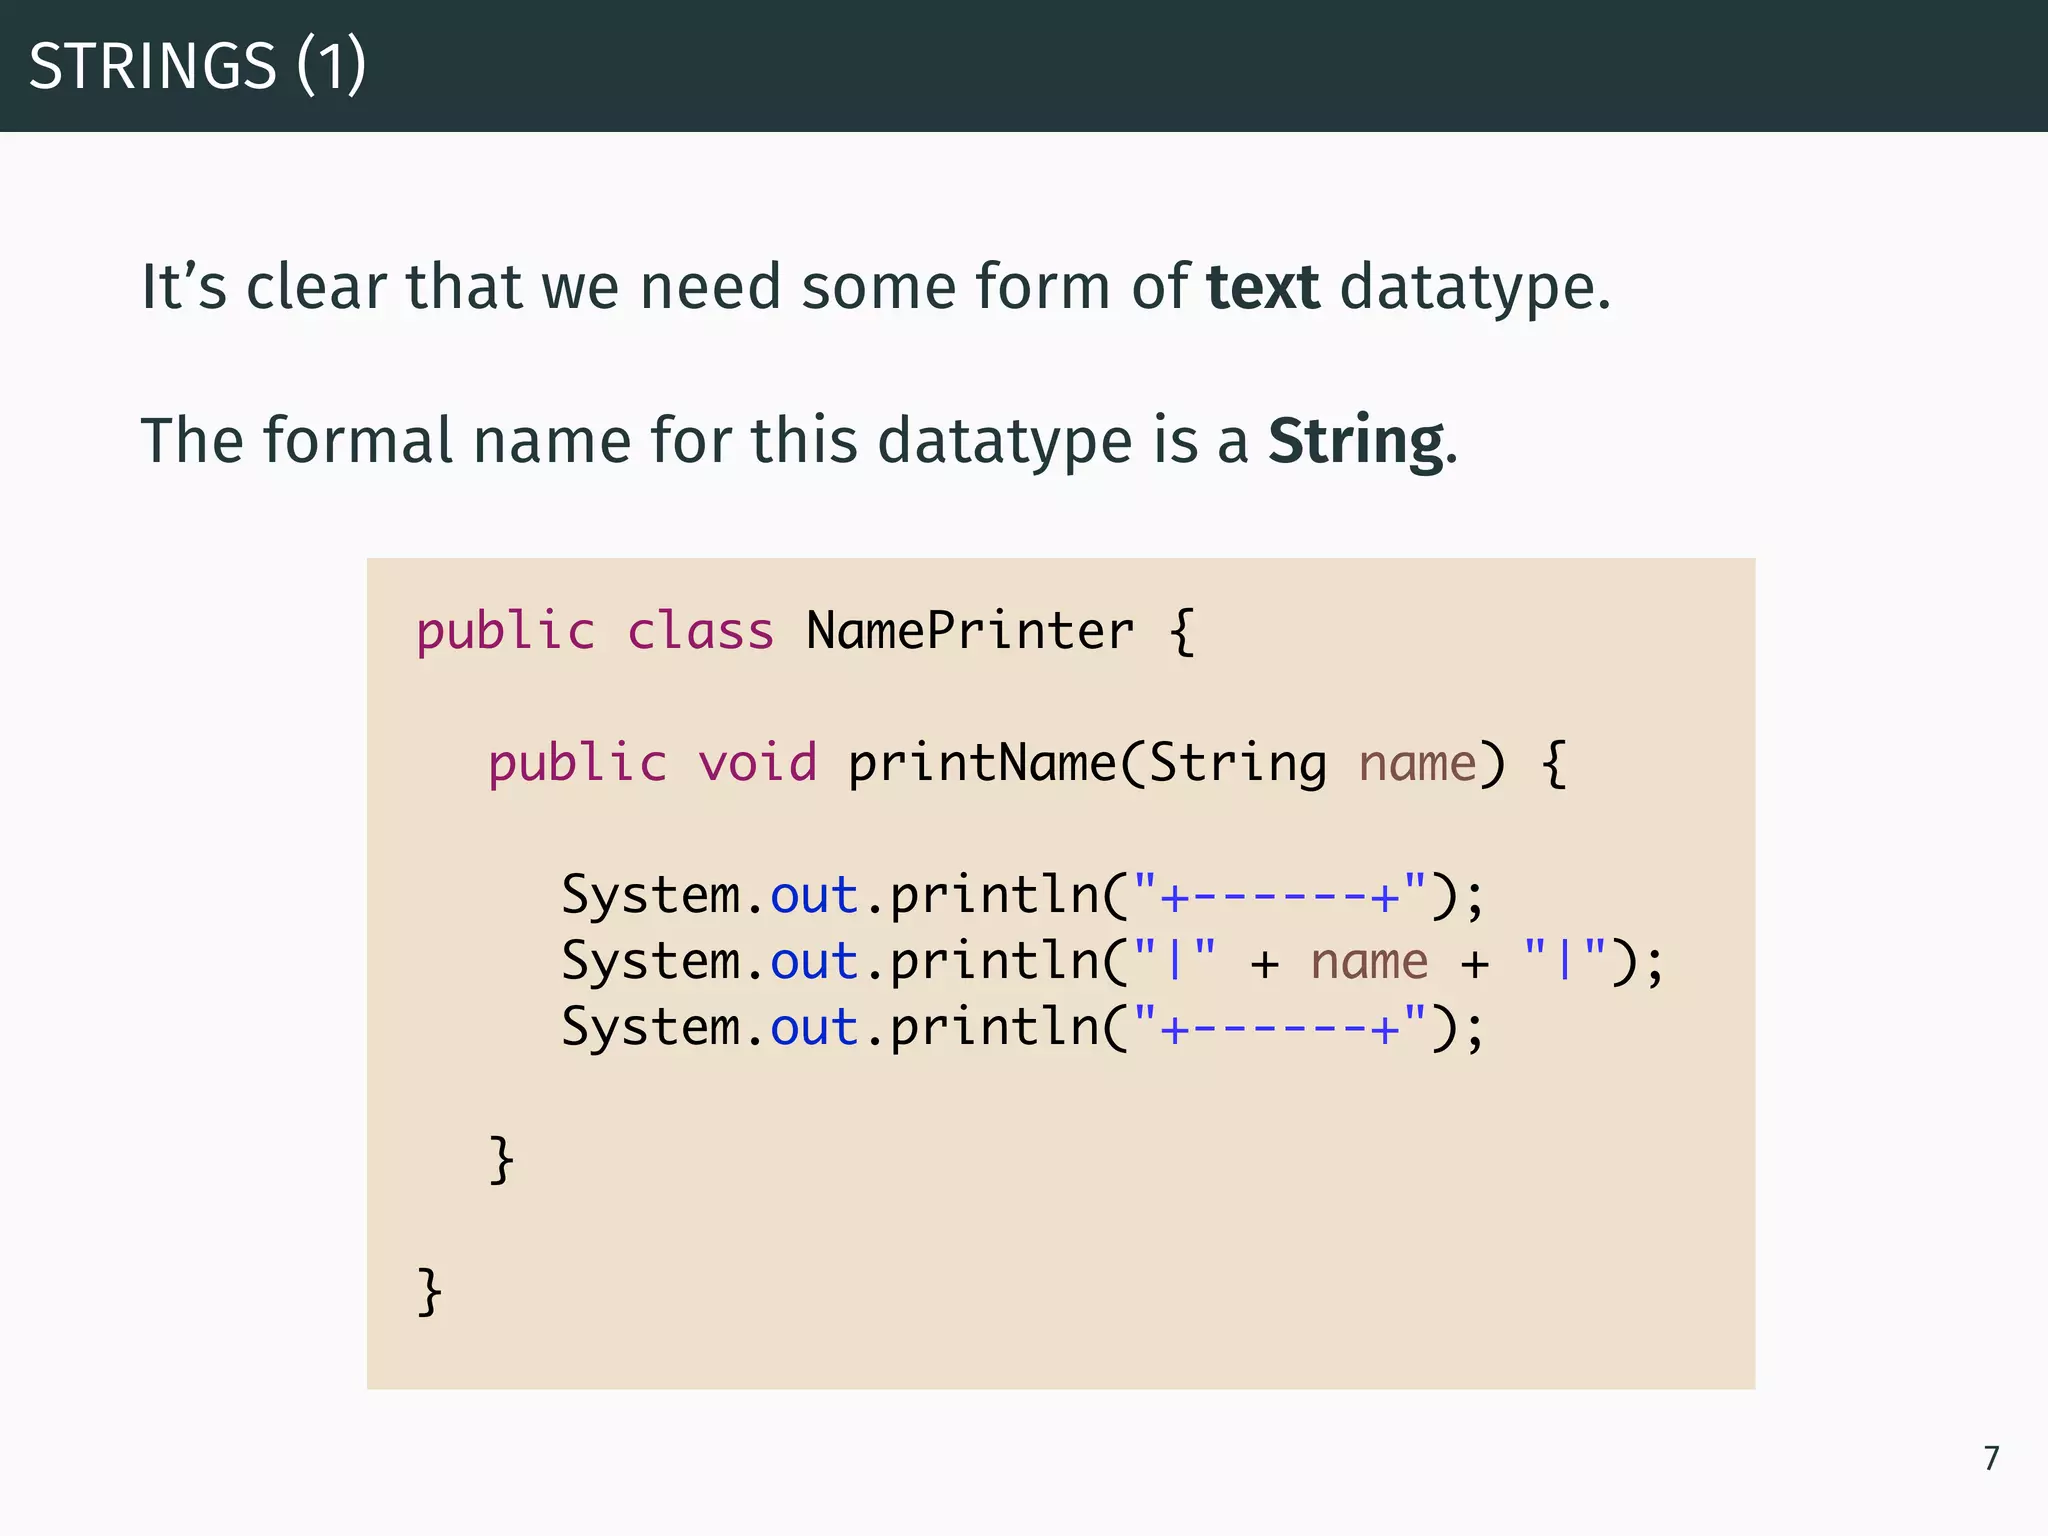Click the last println line with "+-------+"
This screenshot has height=1536, width=2048.
(x=1023, y=1027)
